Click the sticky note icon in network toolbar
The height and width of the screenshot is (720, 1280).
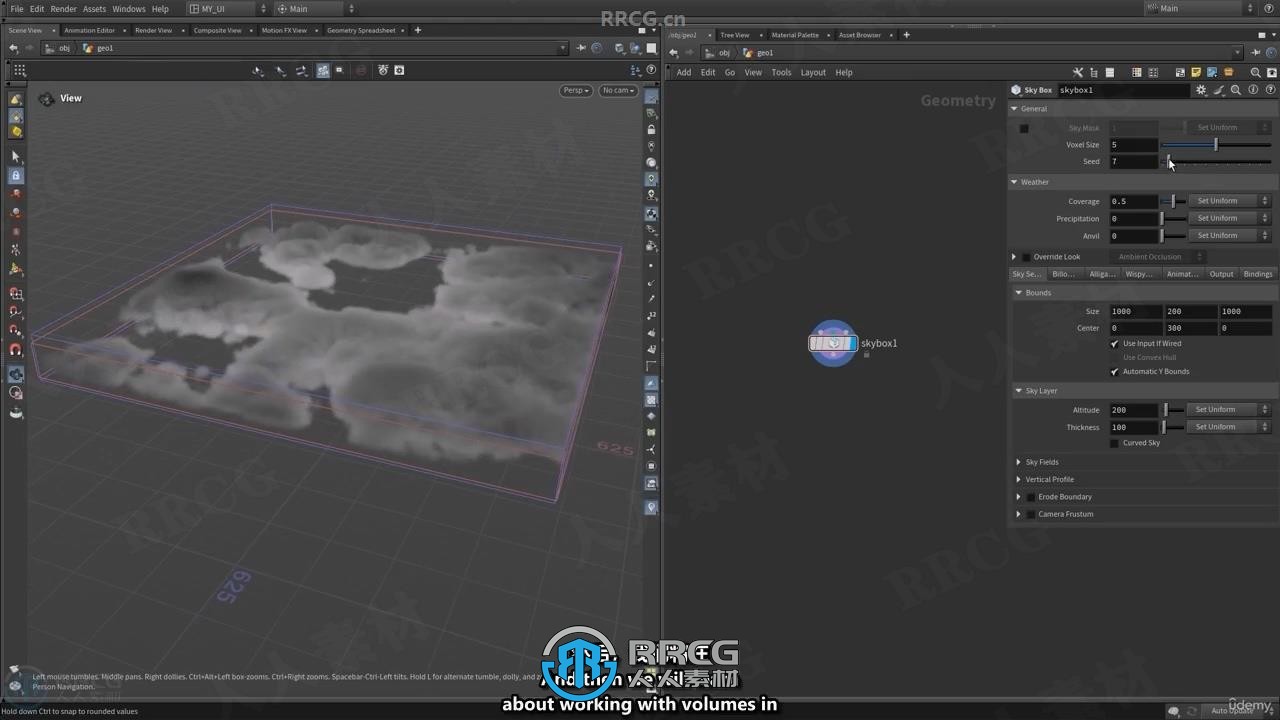pos(1196,72)
